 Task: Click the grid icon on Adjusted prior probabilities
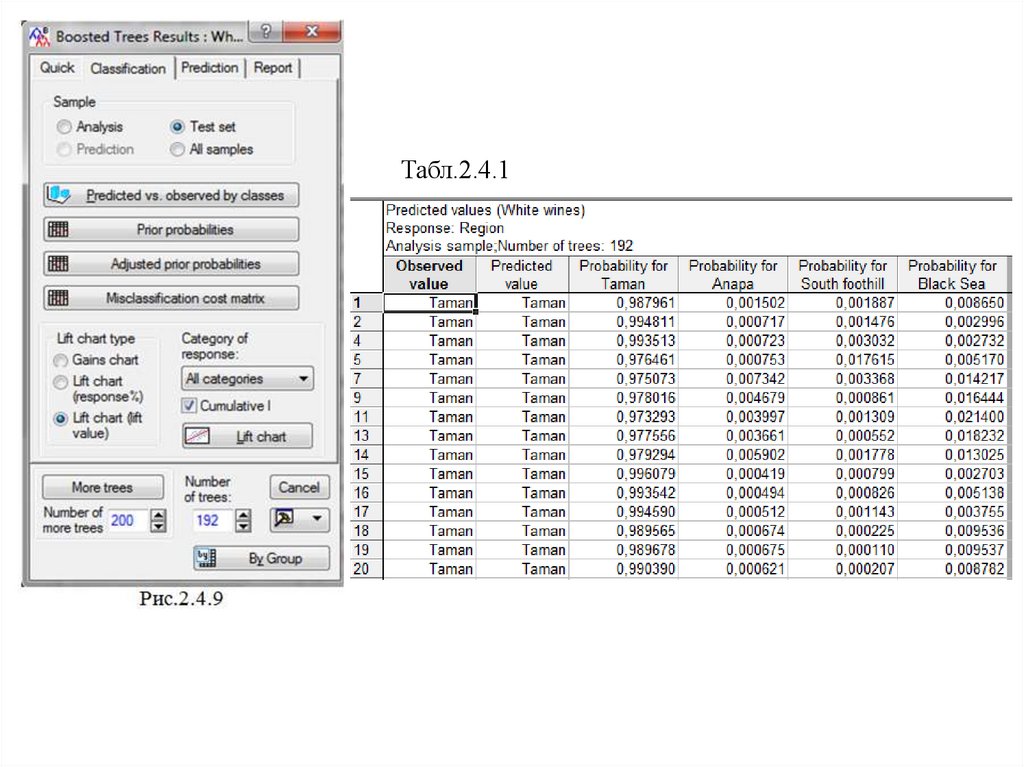click(58, 264)
